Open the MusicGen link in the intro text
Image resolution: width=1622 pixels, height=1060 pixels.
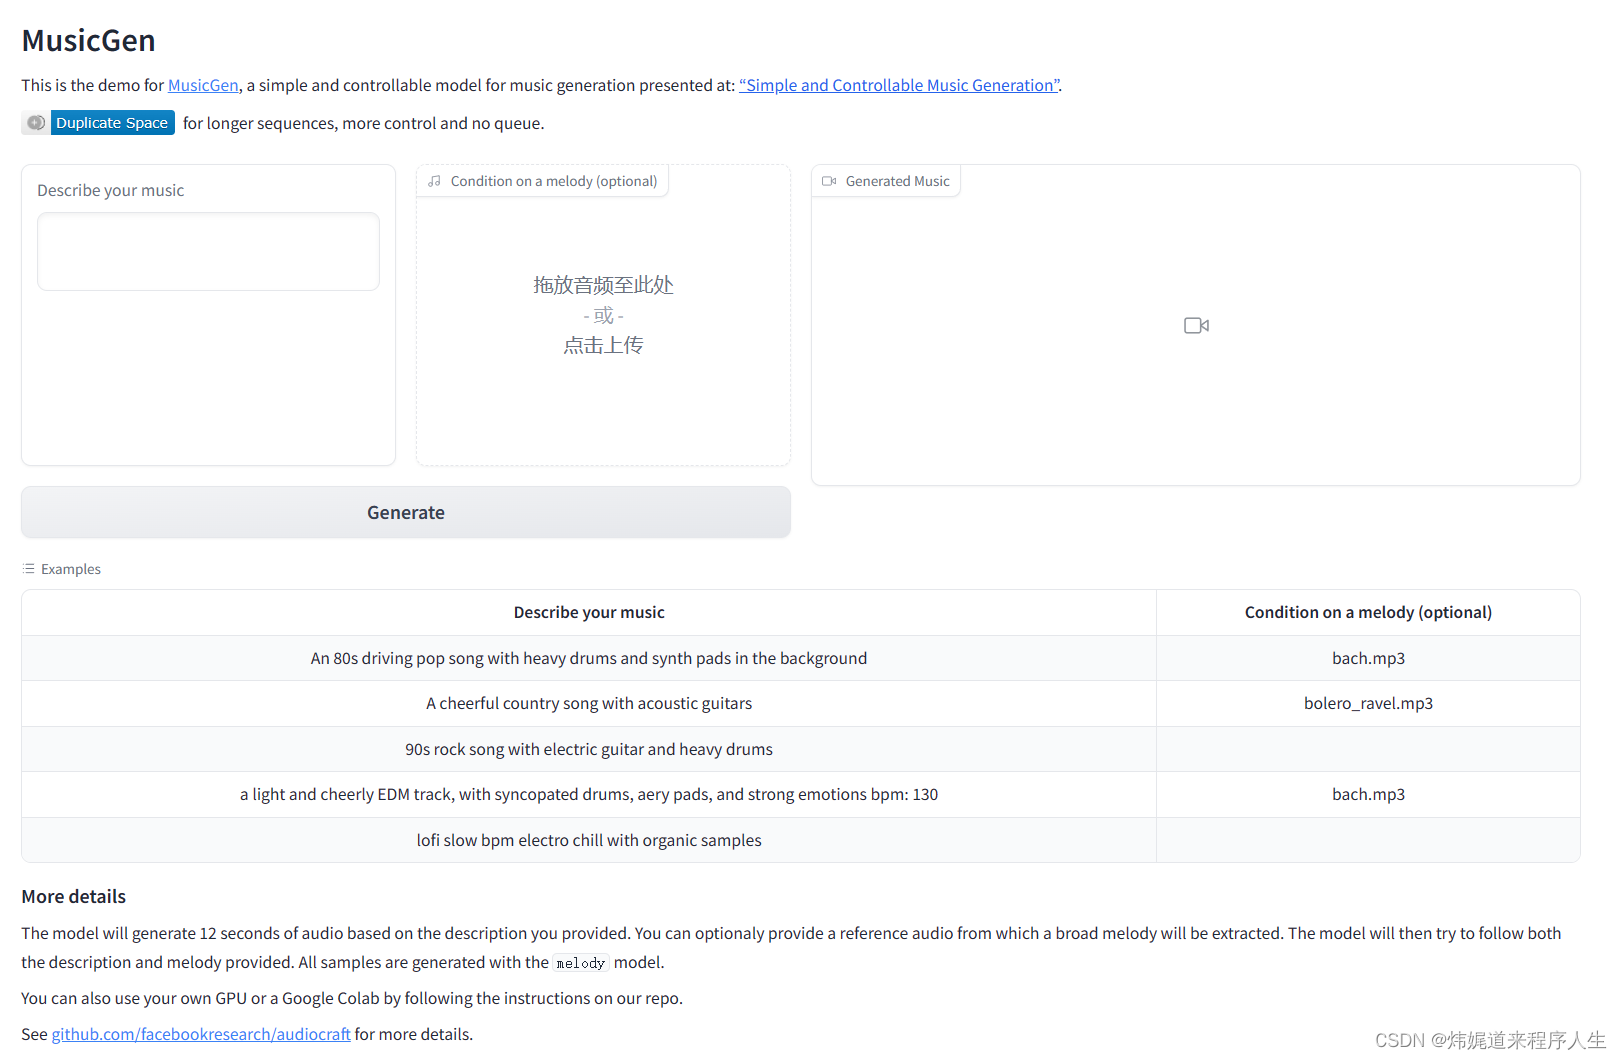pyautogui.click(x=203, y=85)
